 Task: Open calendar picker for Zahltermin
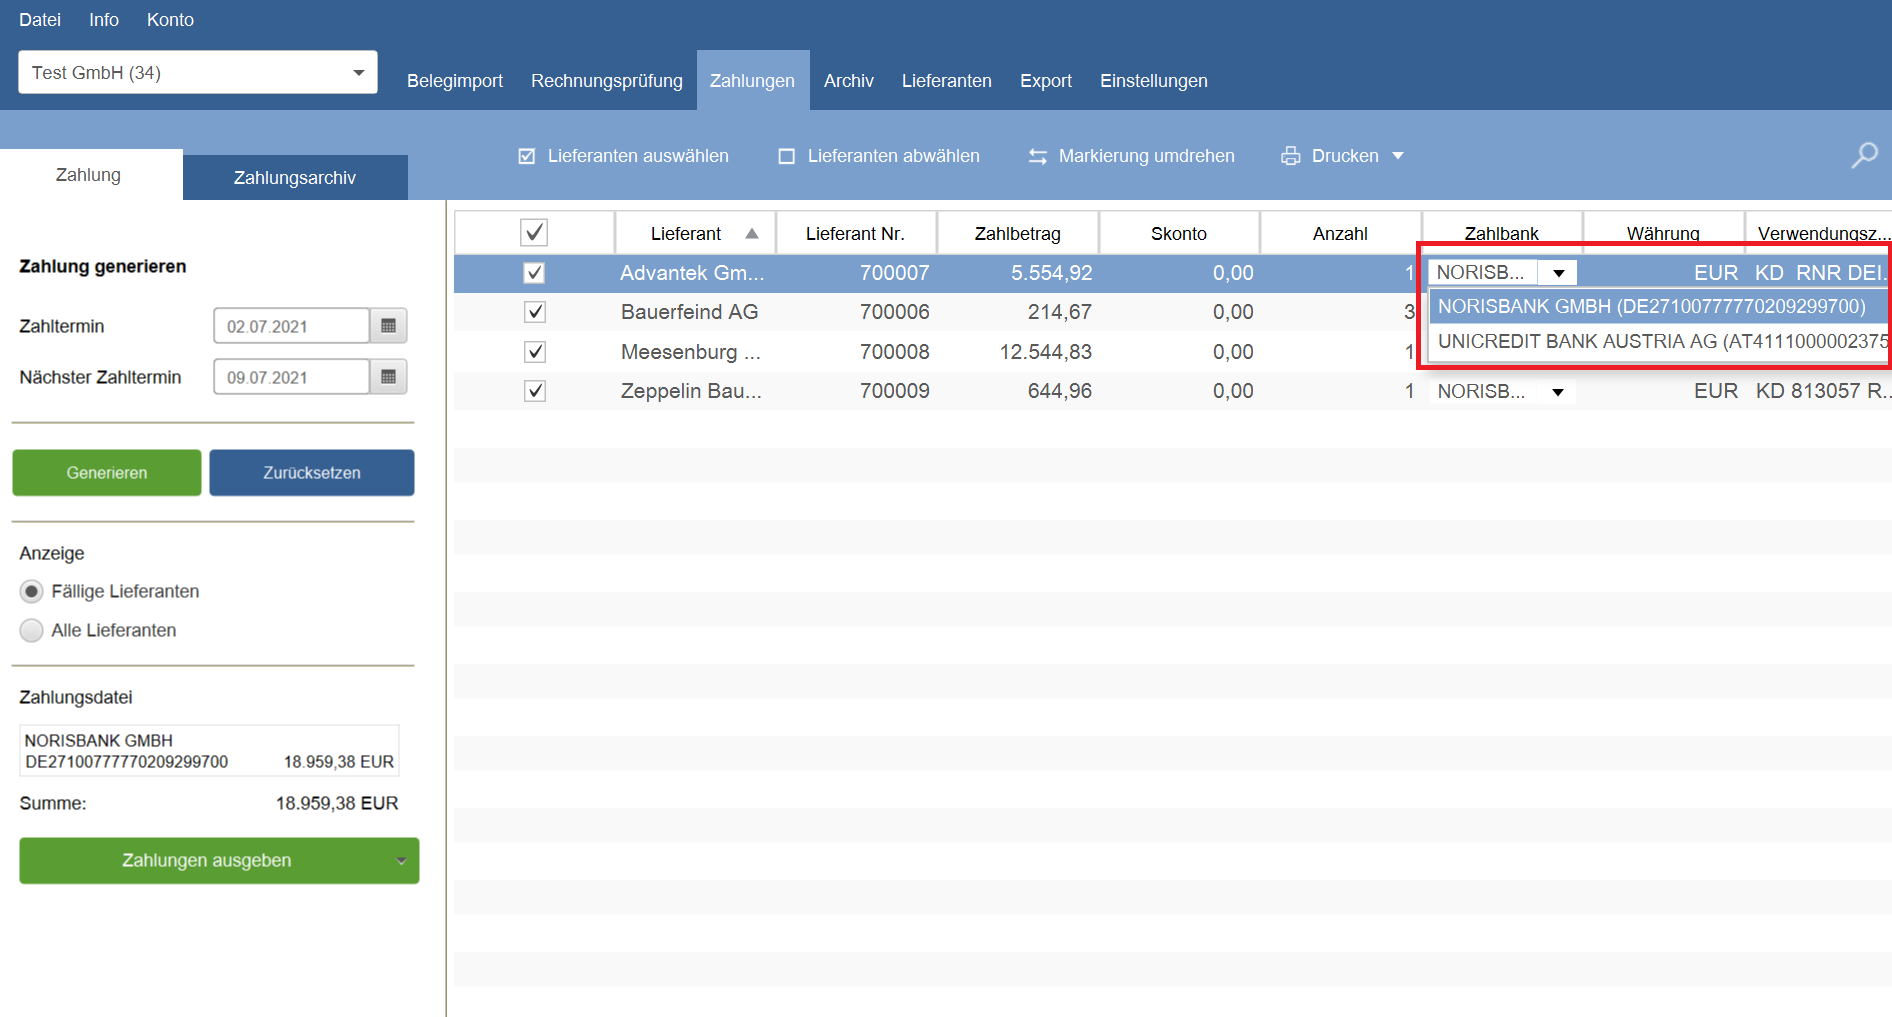point(389,326)
